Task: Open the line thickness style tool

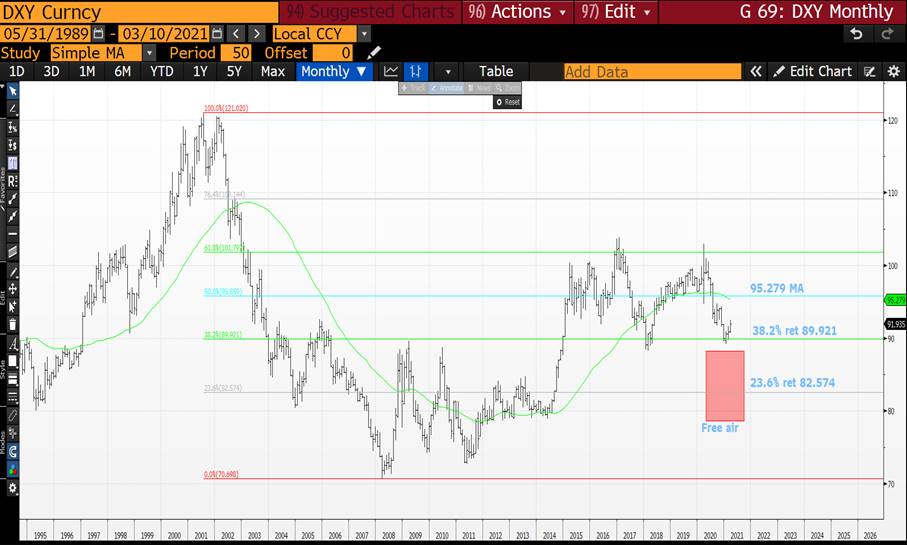Action: click(12, 380)
